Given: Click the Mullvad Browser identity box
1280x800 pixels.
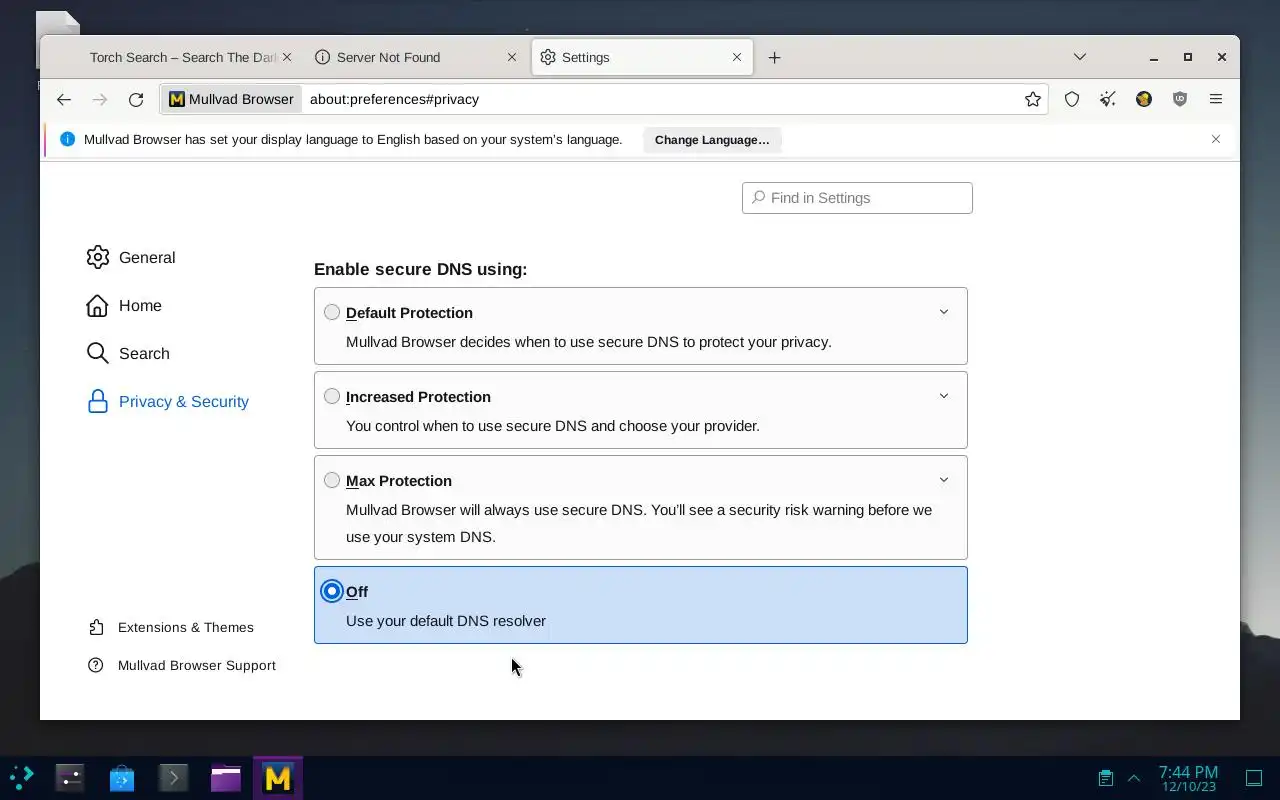Looking at the screenshot, I should point(231,99).
